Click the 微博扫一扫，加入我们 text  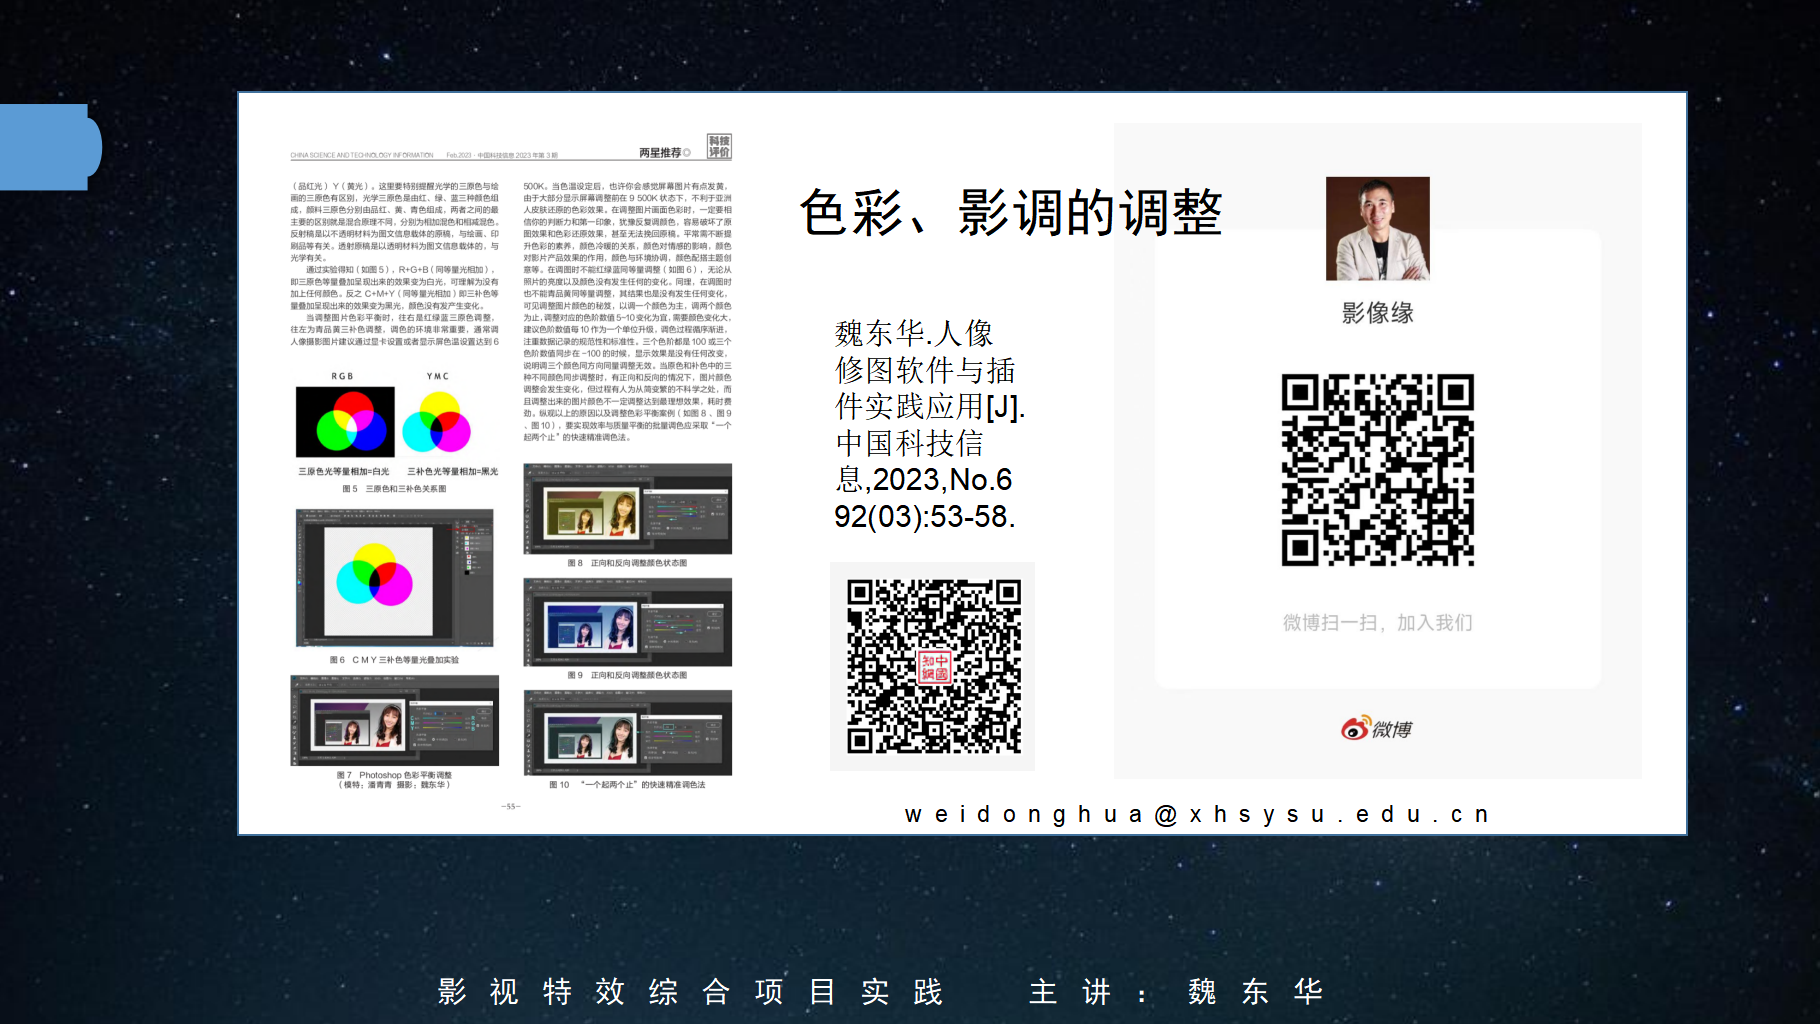1377,623
